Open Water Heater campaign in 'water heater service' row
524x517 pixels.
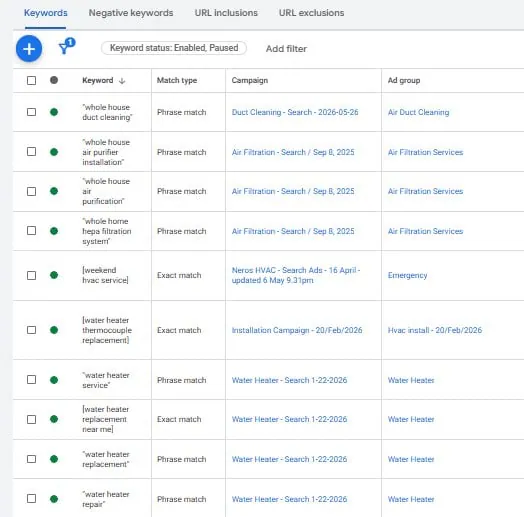[x=289, y=380]
